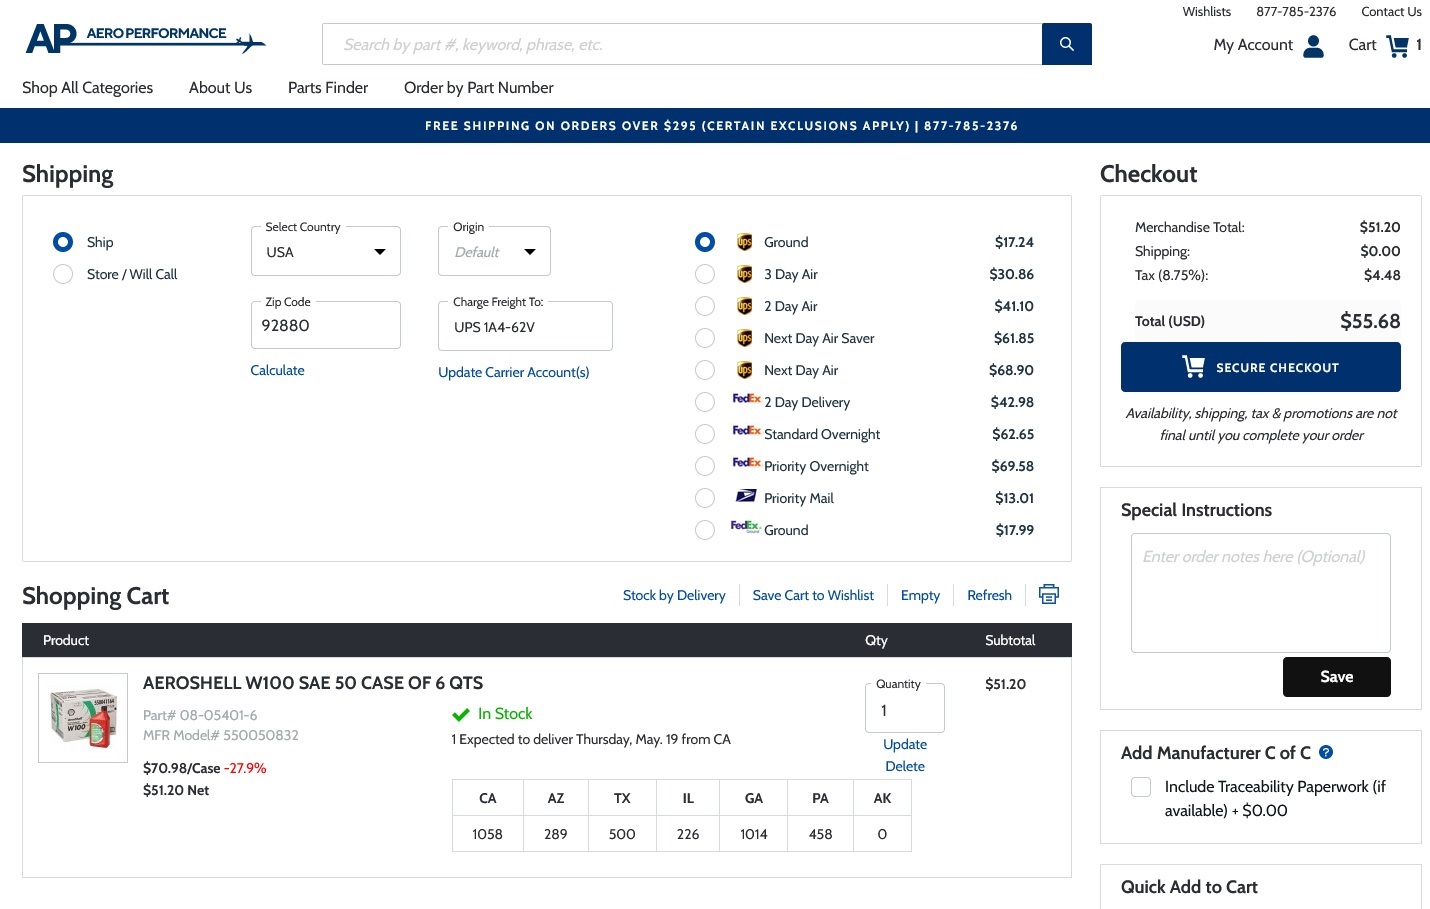Click the CA stock value 1058
The image size is (1430, 909).
pyautogui.click(x=487, y=834)
